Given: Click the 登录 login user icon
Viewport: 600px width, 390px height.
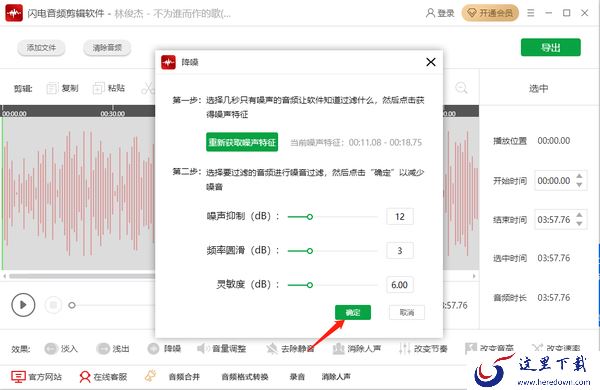Looking at the screenshot, I should 430,13.
